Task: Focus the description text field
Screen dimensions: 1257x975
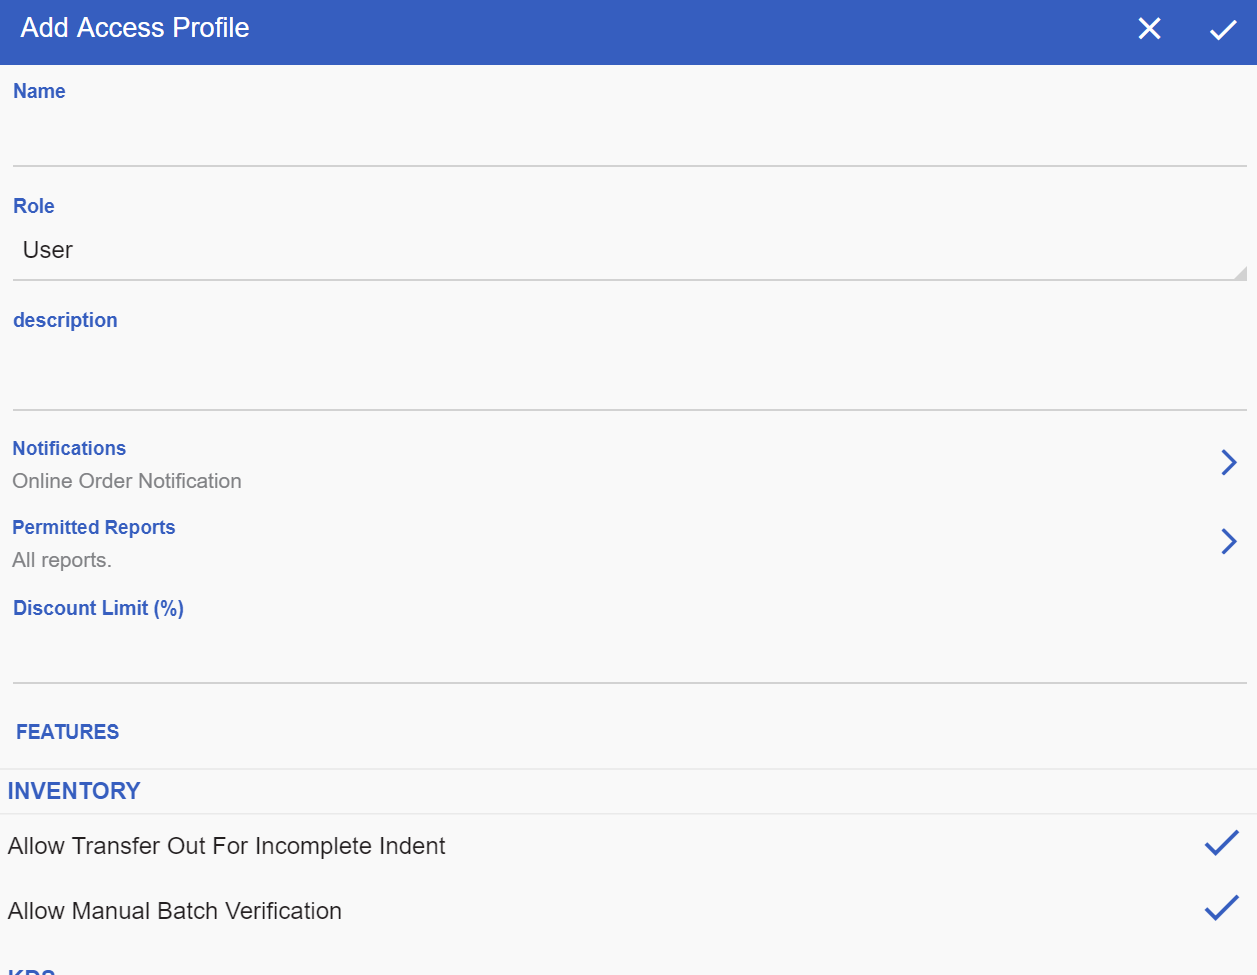Action: pyautogui.click(x=629, y=375)
